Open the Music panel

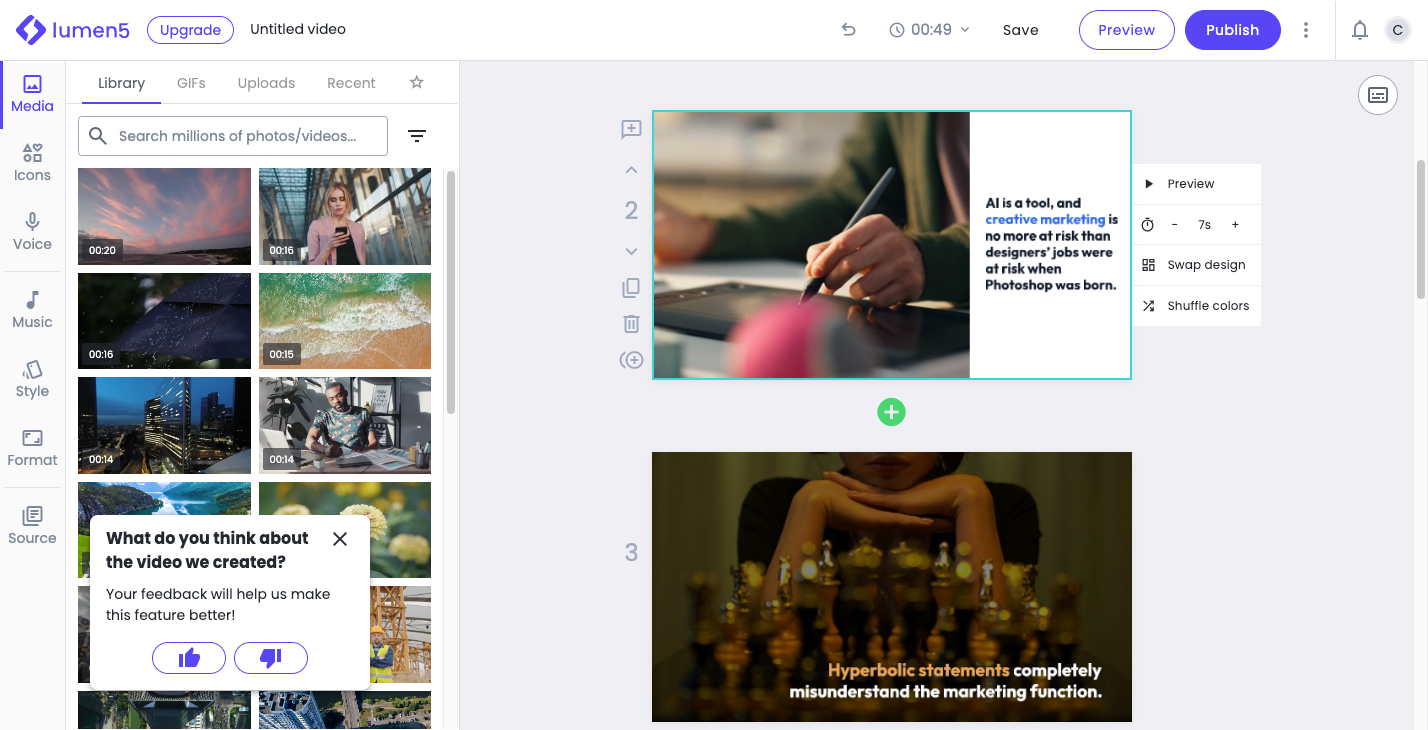32,310
